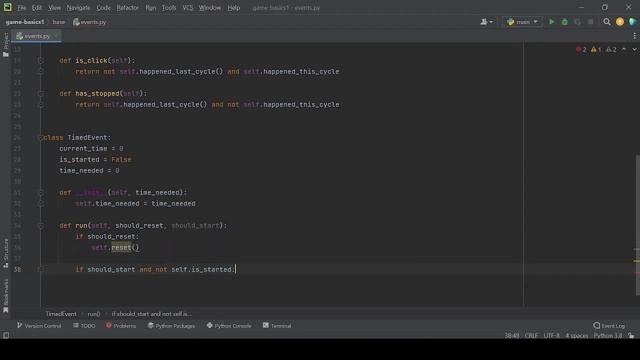Open Search Everywhere magnifier icon
This screenshot has width=640, height=360.
point(607,22)
